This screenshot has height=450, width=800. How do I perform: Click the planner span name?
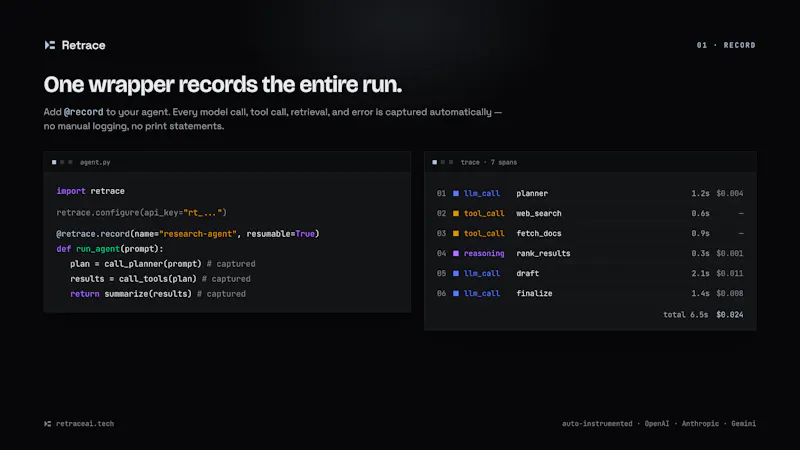(532, 193)
